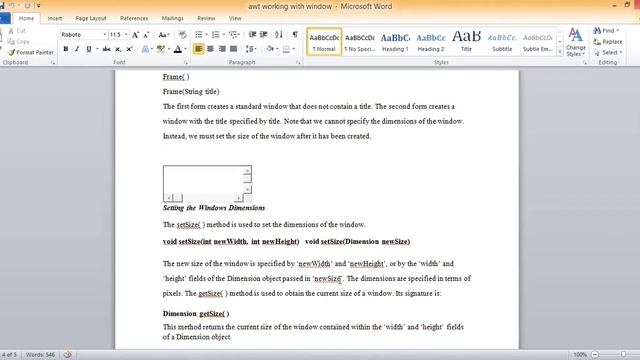Open the Paragraph dialog launcher

(x=298, y=63)
